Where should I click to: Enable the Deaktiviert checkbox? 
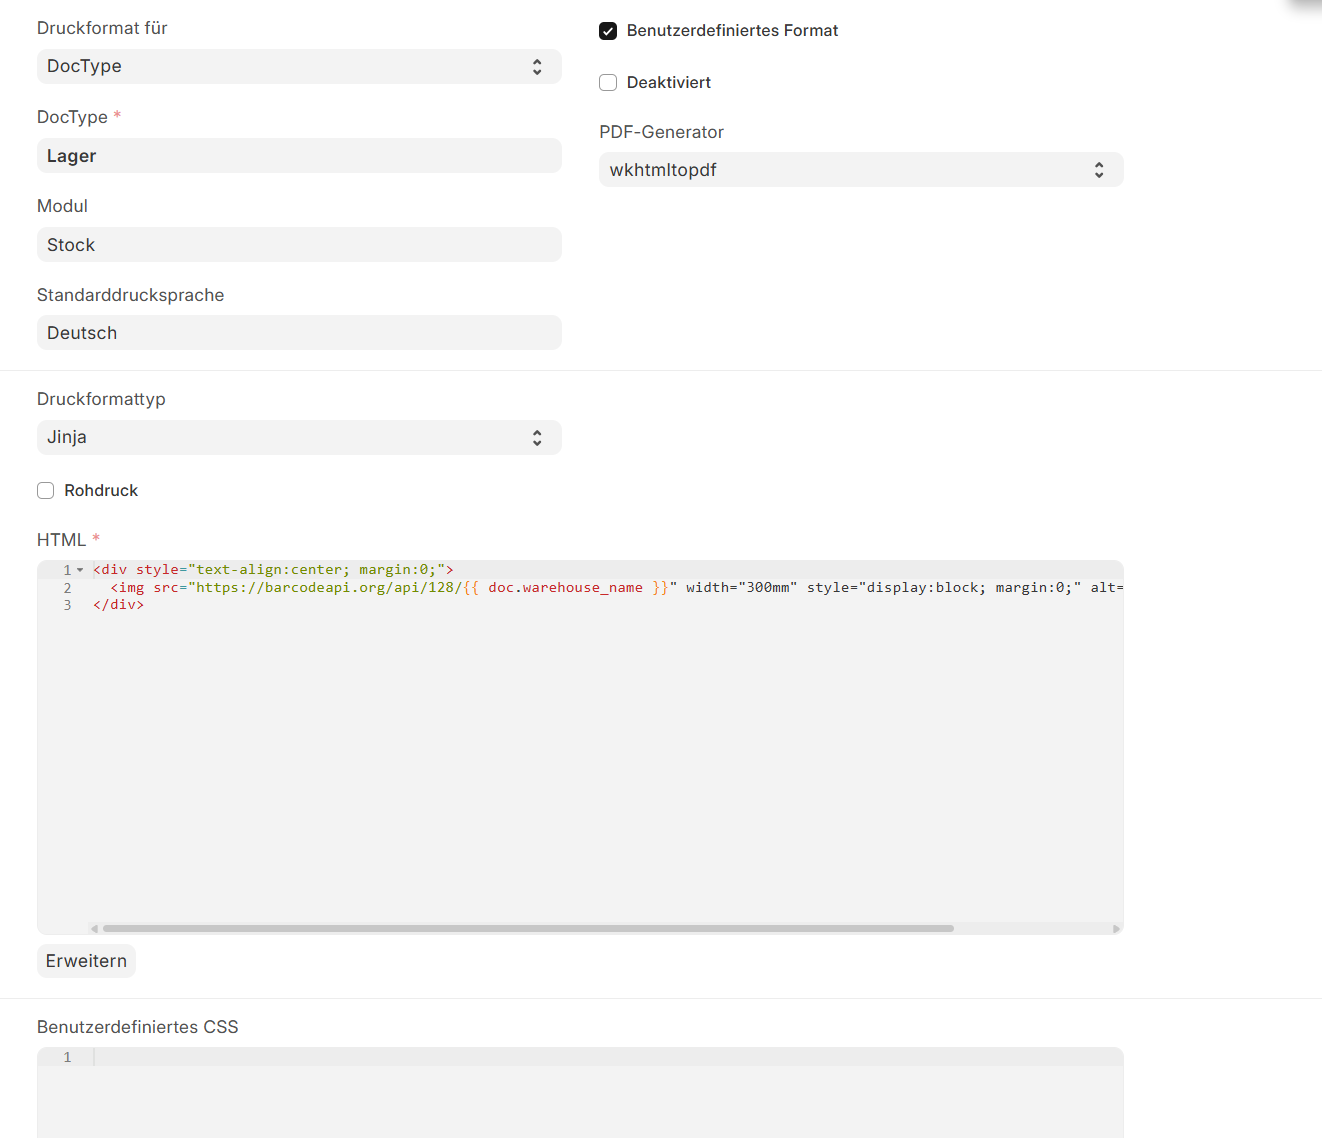[x=608, y=83]
